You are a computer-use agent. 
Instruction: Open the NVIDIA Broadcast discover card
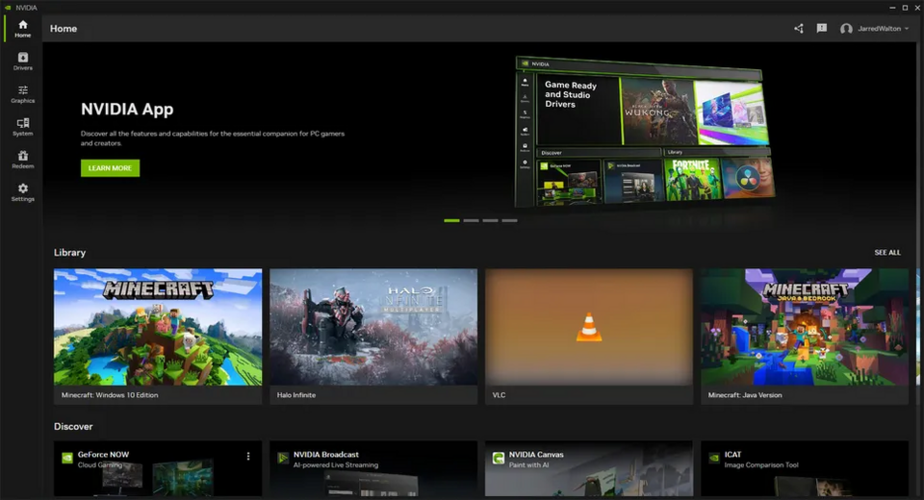pyautogui.click(x=373, y=468)
